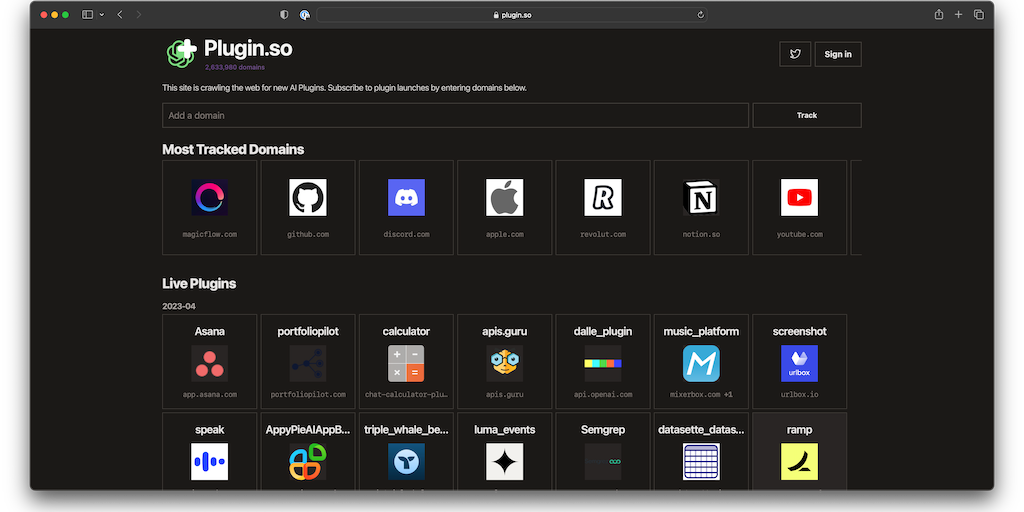Click the Track button
The height and width of the screenshot is (512, 1024).
point(807,115)
